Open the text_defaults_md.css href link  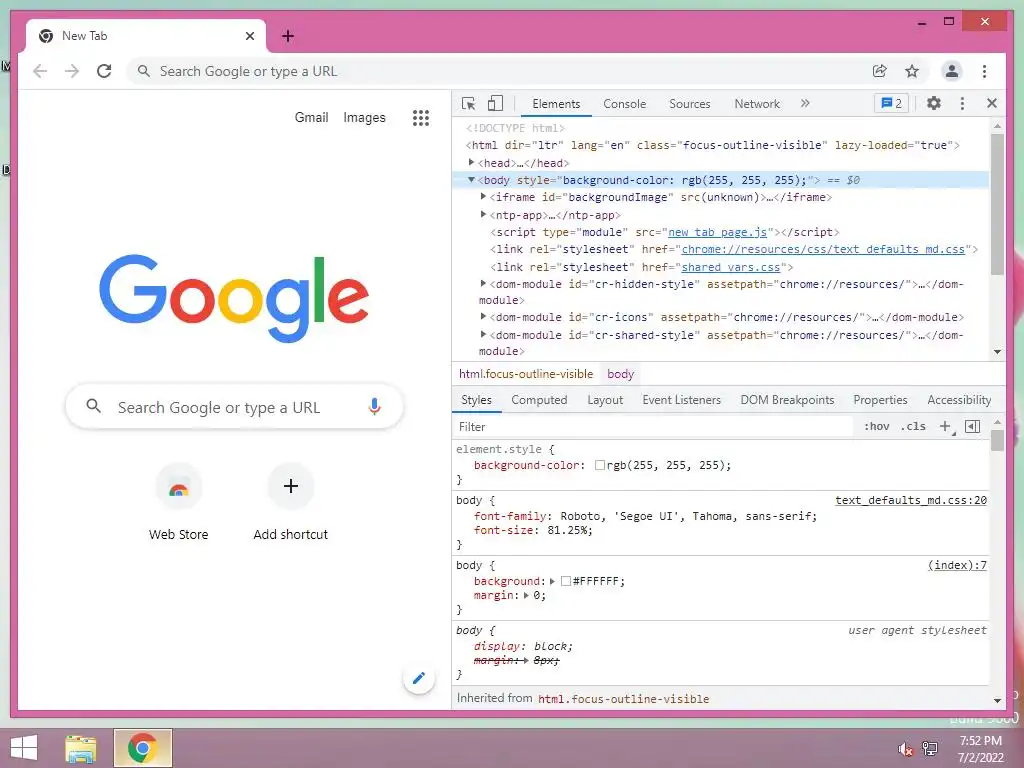[x=823, y=249]
